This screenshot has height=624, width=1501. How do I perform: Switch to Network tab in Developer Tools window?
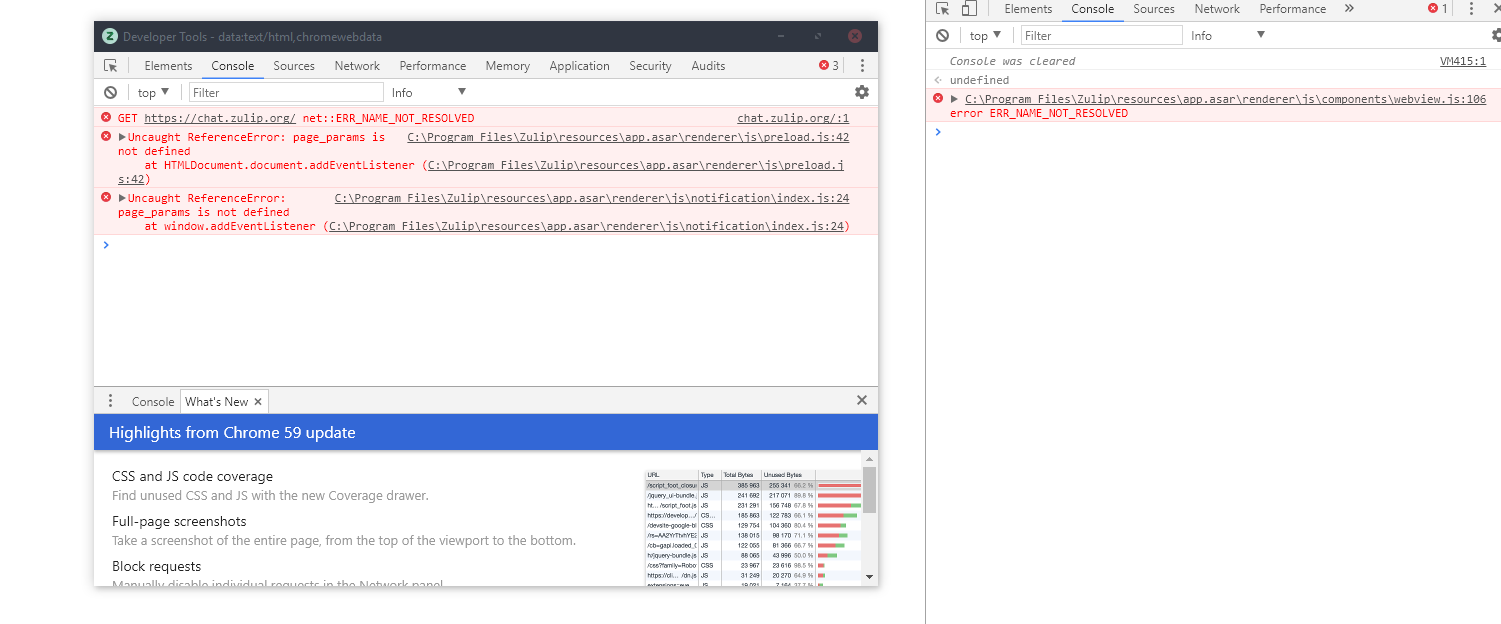[x=357, y=66]
